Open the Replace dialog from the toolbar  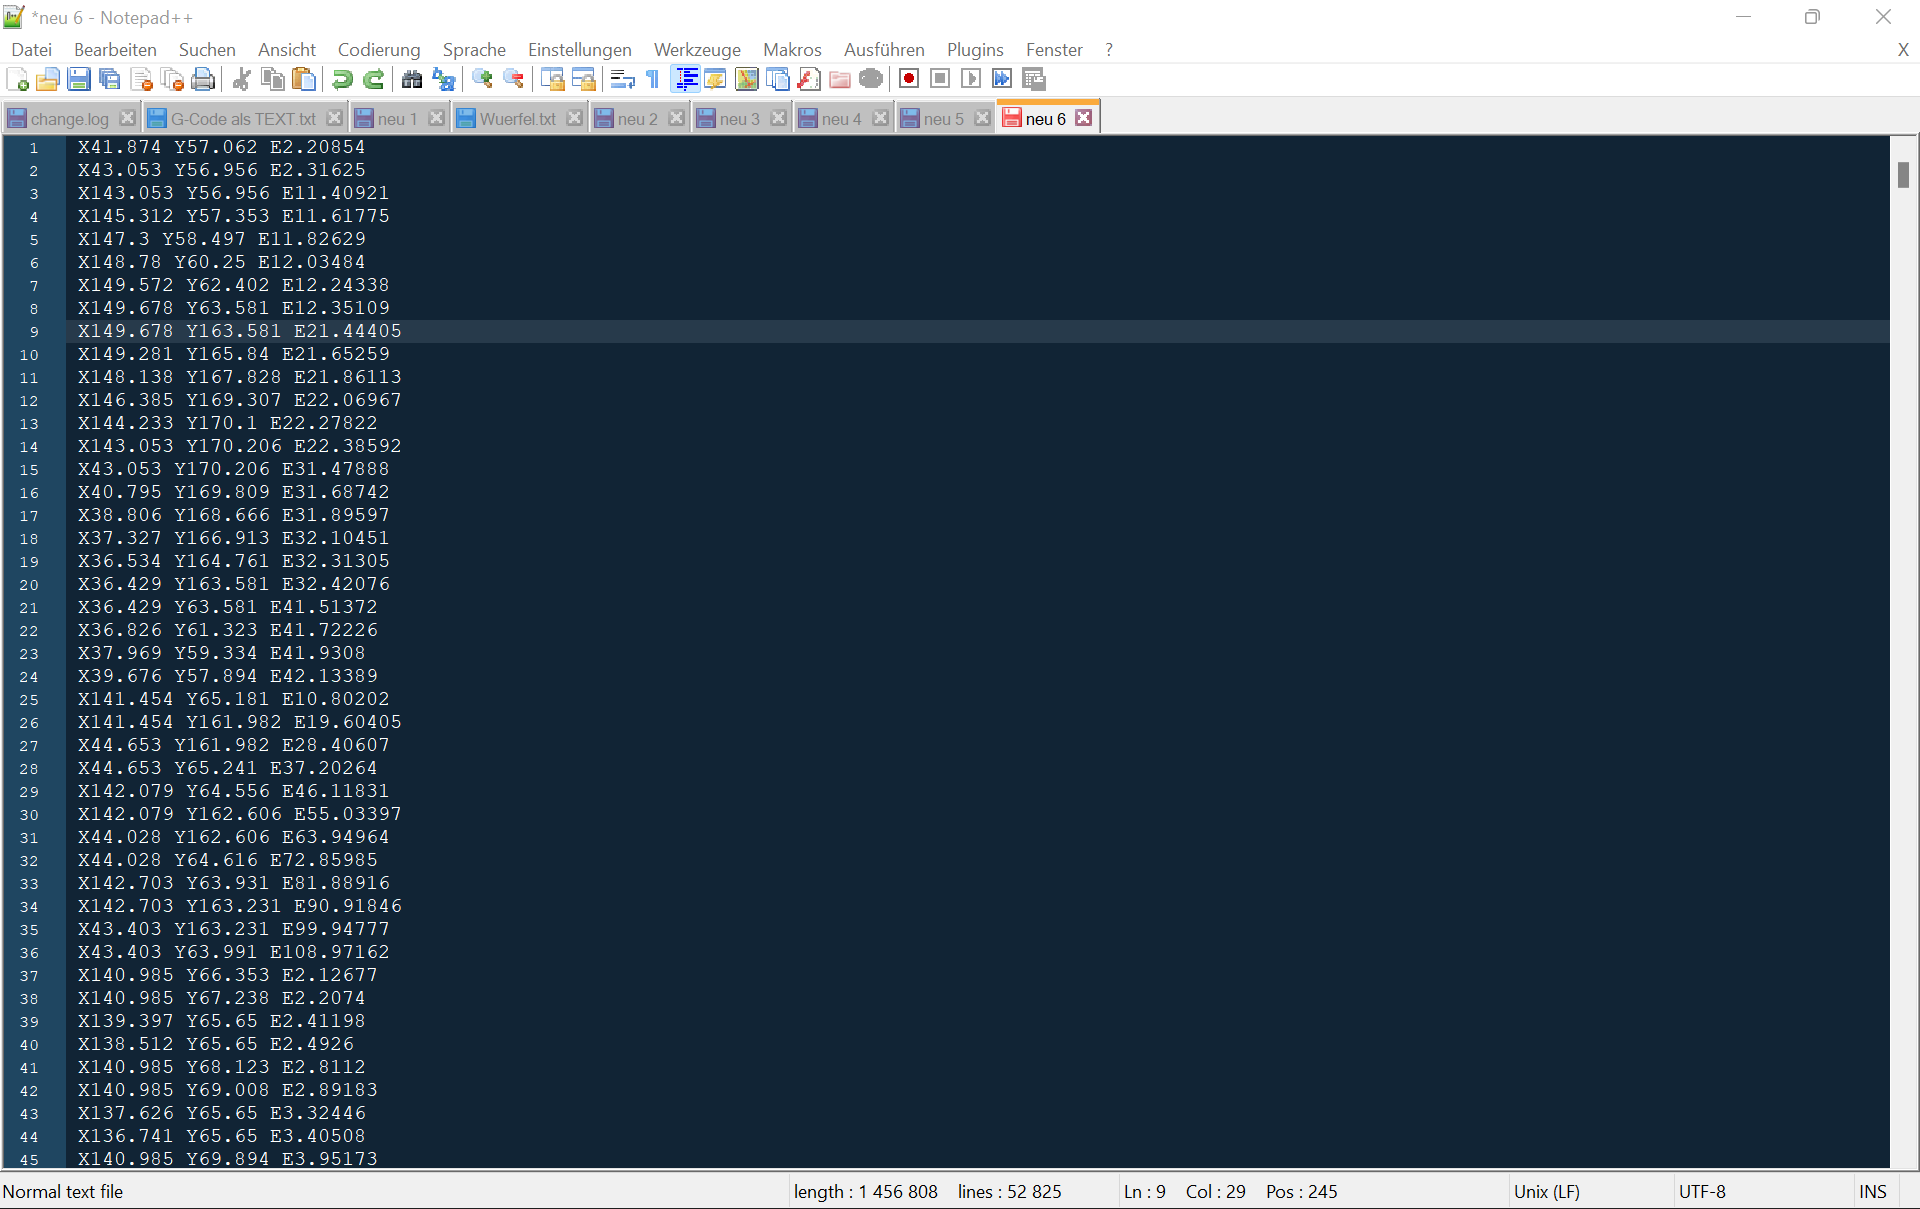(x=443, y=79)
